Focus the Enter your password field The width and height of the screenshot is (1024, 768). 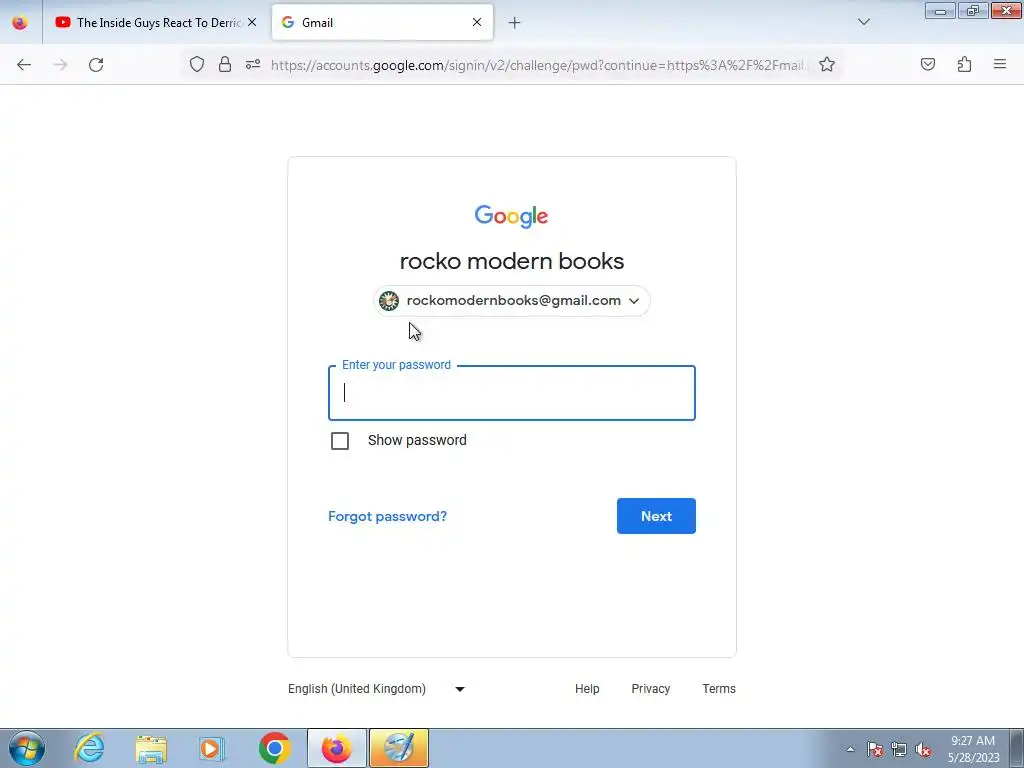(511, 392)
